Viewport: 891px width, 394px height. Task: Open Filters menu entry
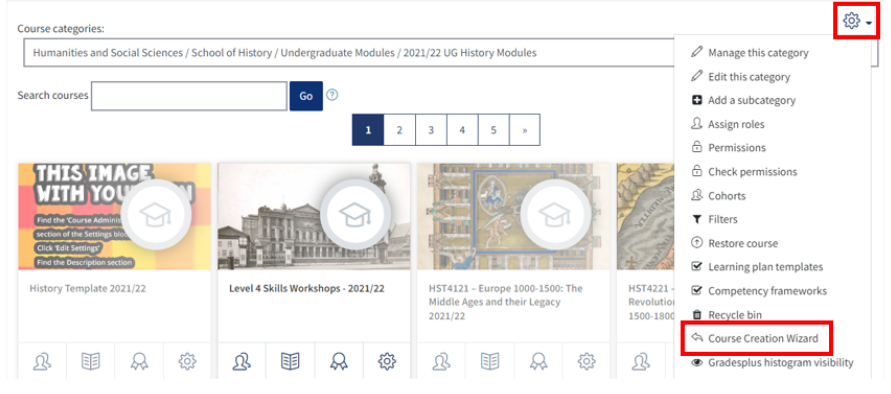click(723, 219)
